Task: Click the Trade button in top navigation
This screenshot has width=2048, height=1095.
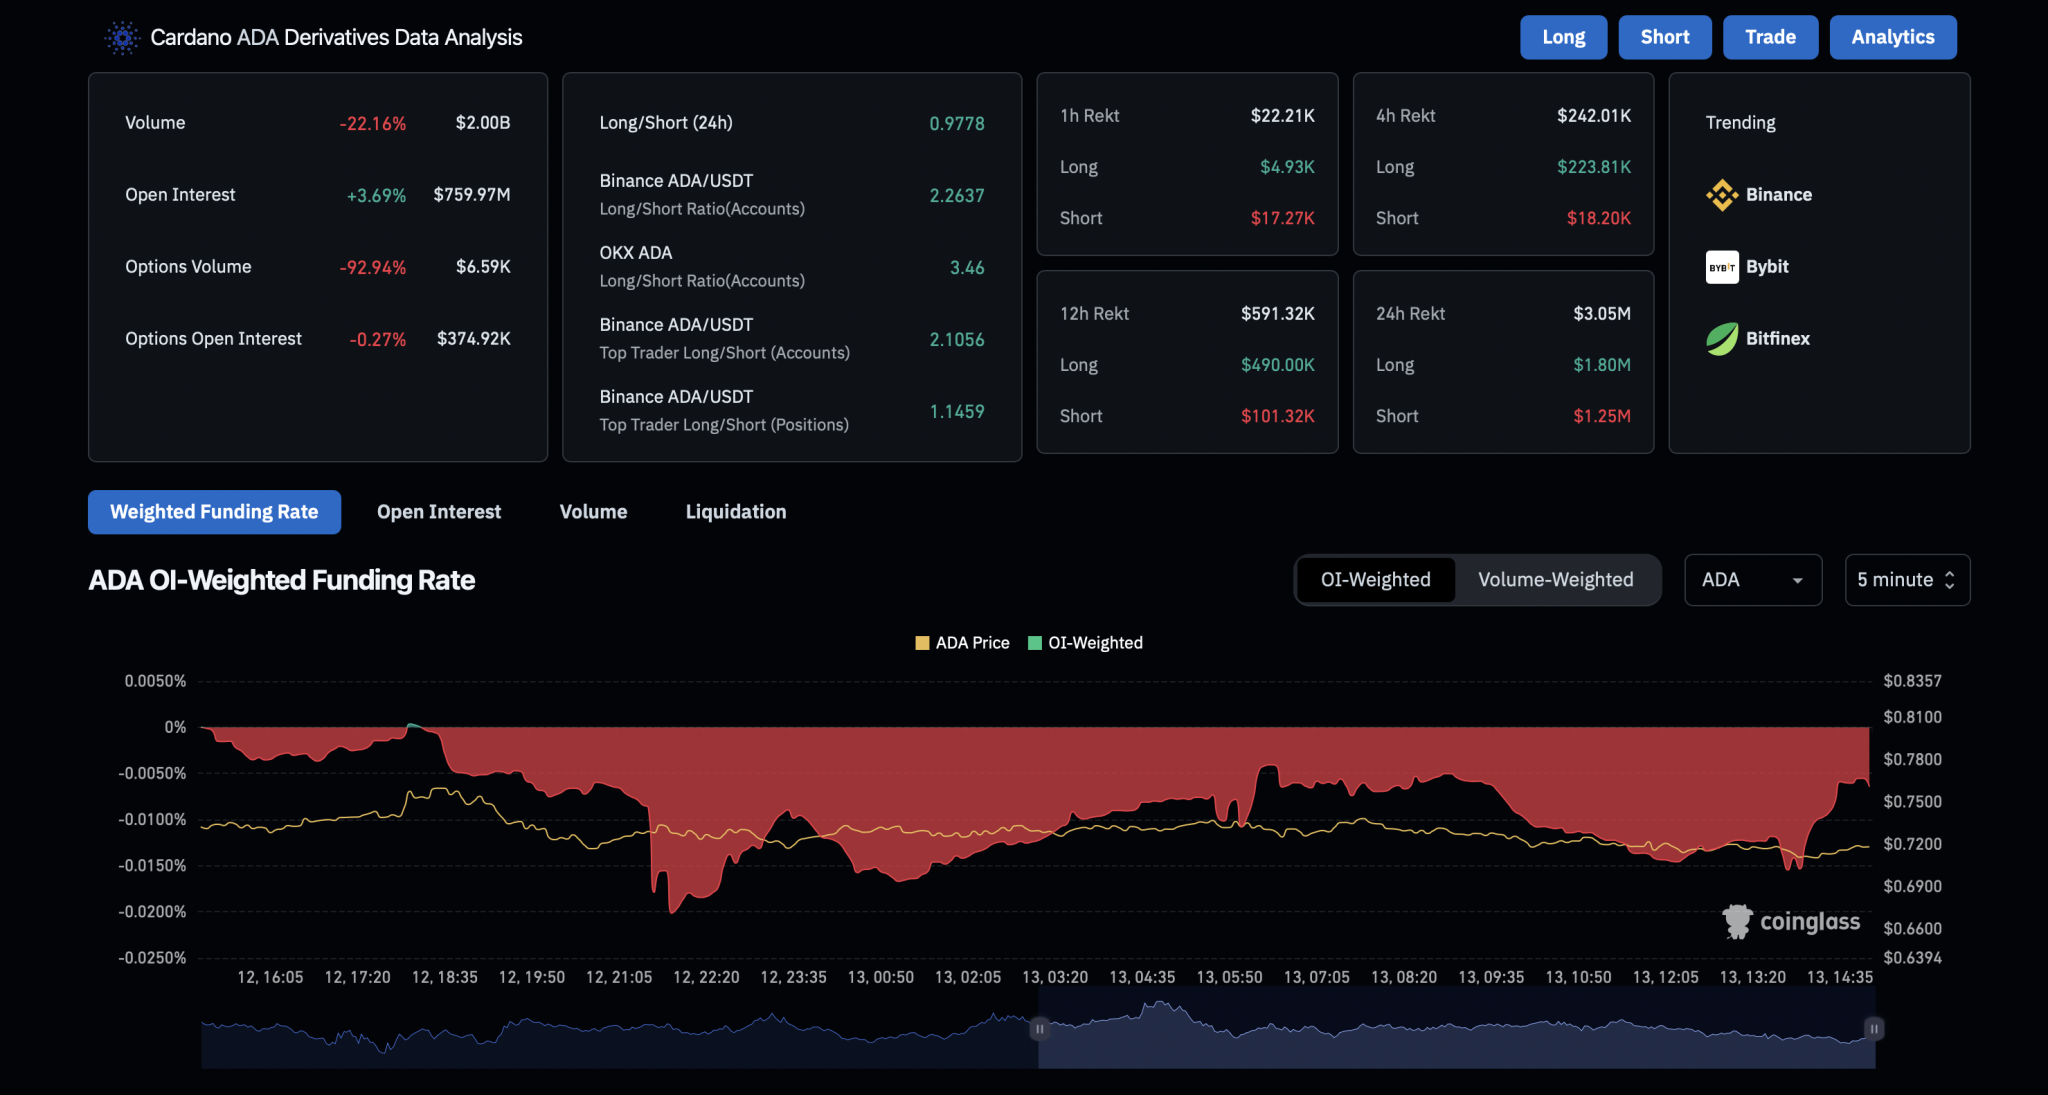Action: 1769,35
